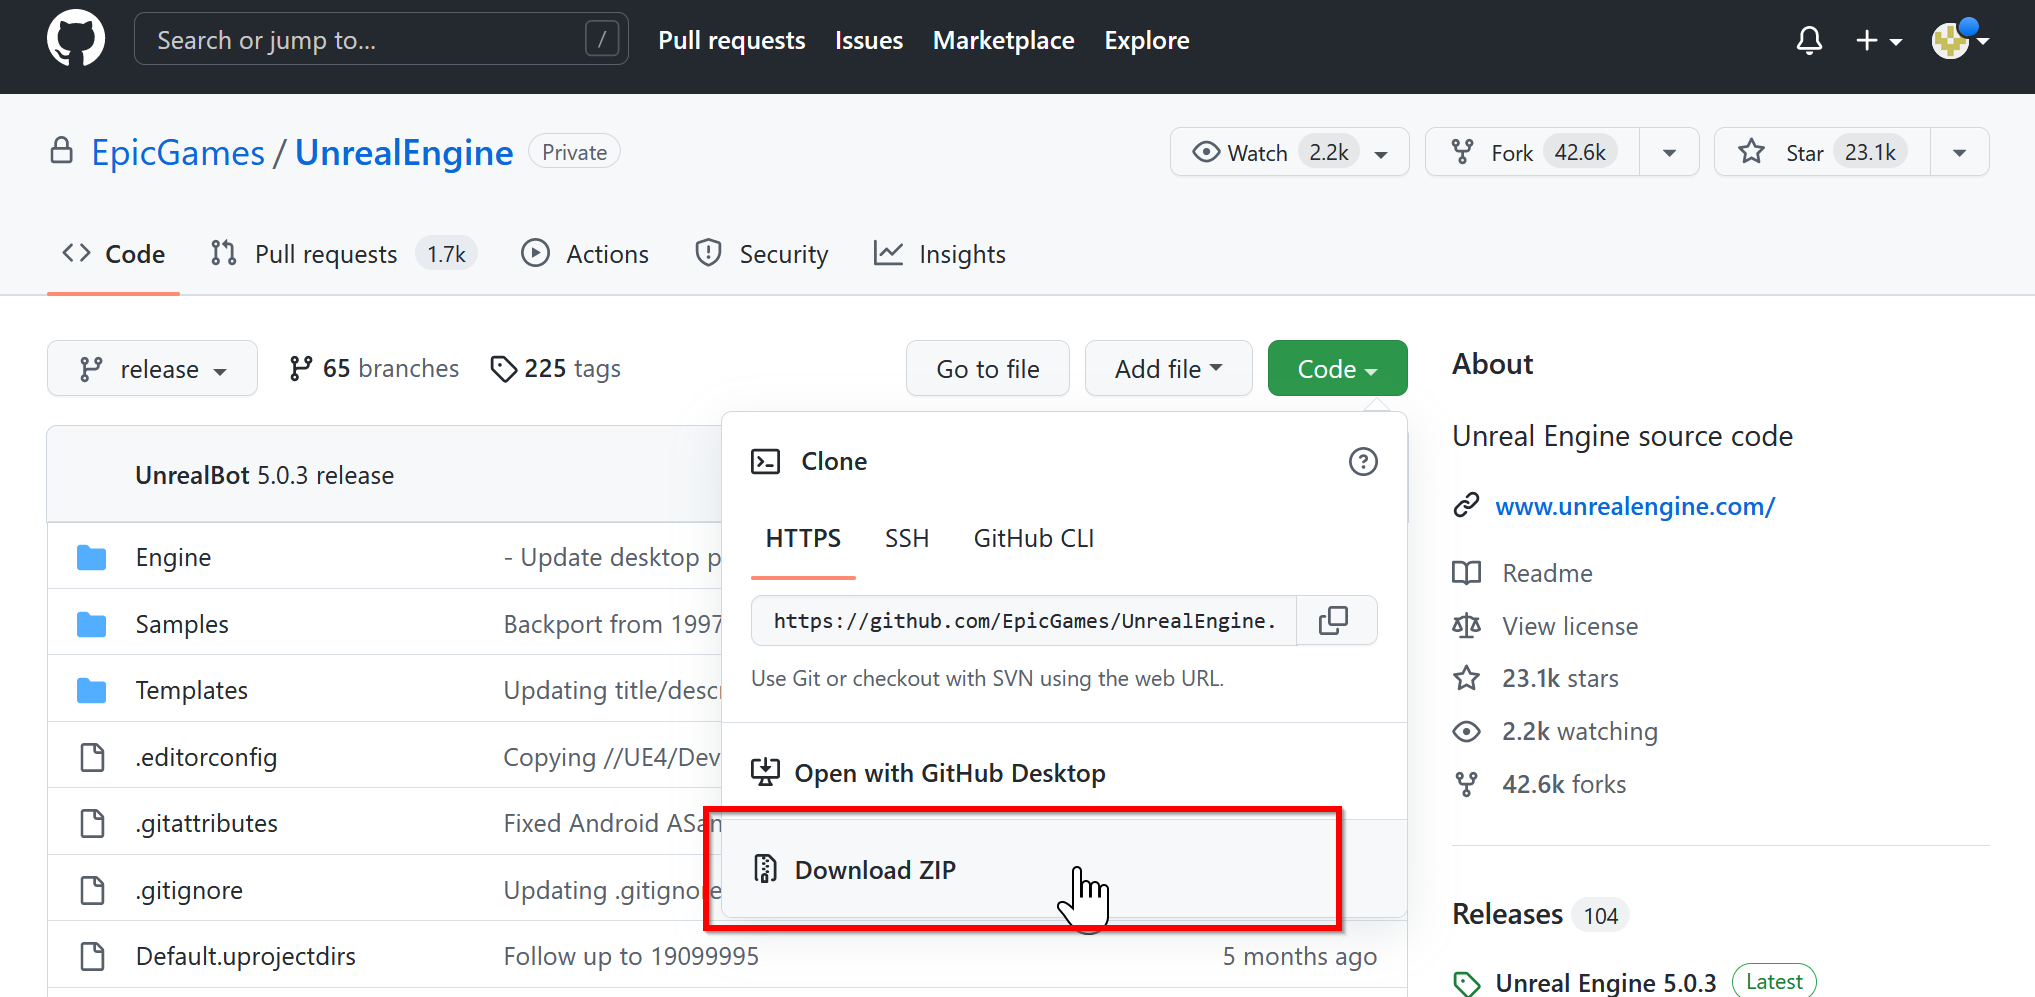Image resolution: width=2035 pixels, height=997 pixels.
Task: Switch to the repository Pull requests tab
Action: click(343, 254)
